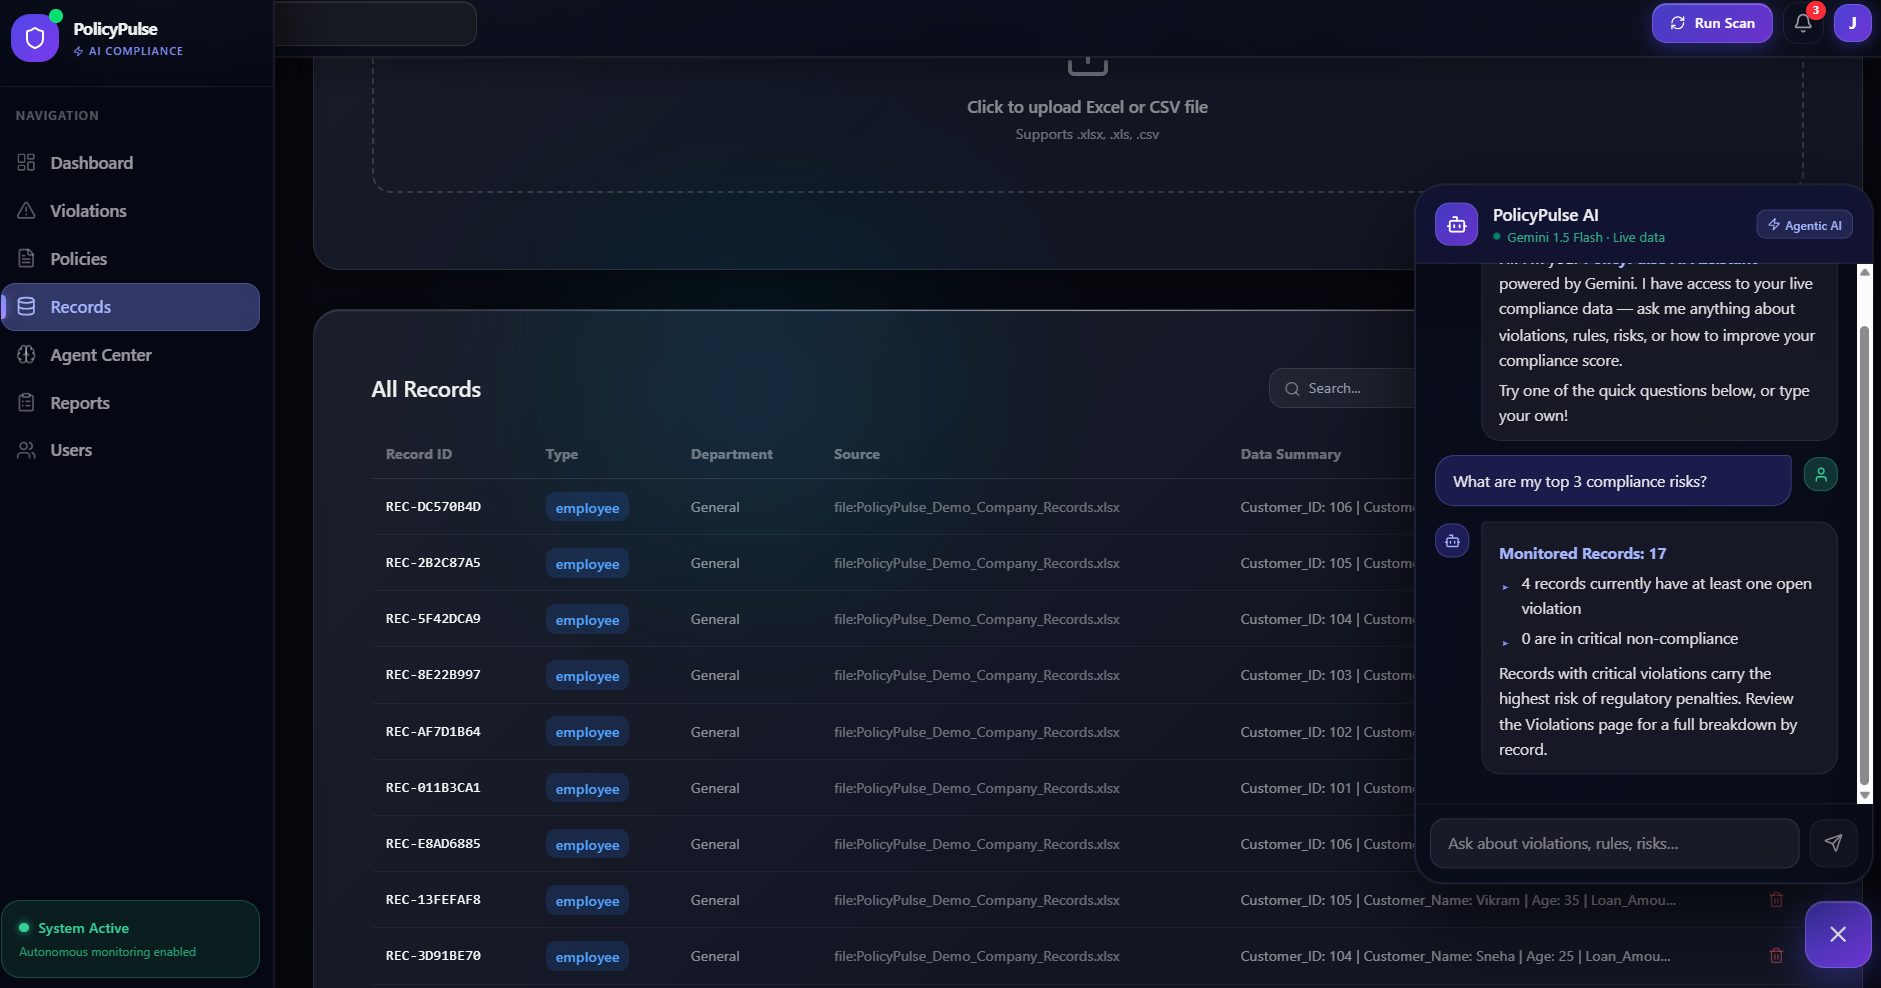
Task: Click employee tag on REC-DC570B4D row
Action: (587, 507)
